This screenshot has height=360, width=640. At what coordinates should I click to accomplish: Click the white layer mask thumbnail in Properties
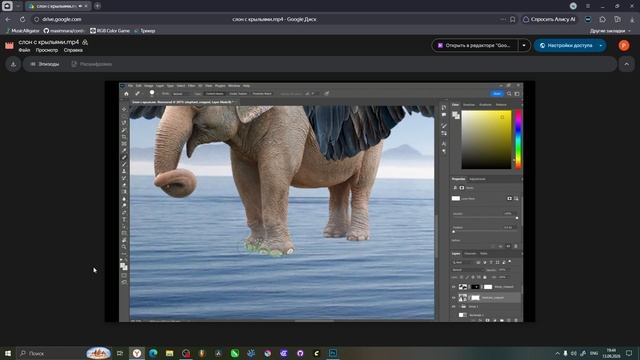click(x=456, y=198)
